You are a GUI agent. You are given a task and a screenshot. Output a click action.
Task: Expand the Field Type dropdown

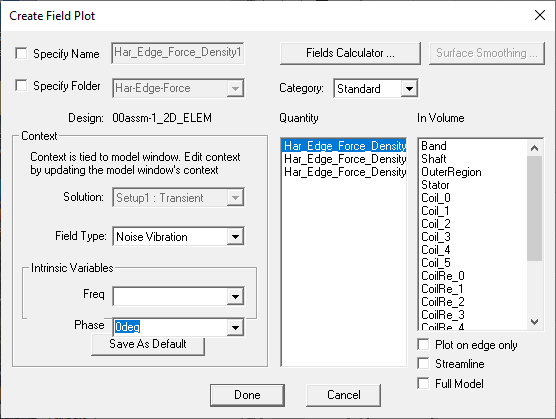coord(235,236)
